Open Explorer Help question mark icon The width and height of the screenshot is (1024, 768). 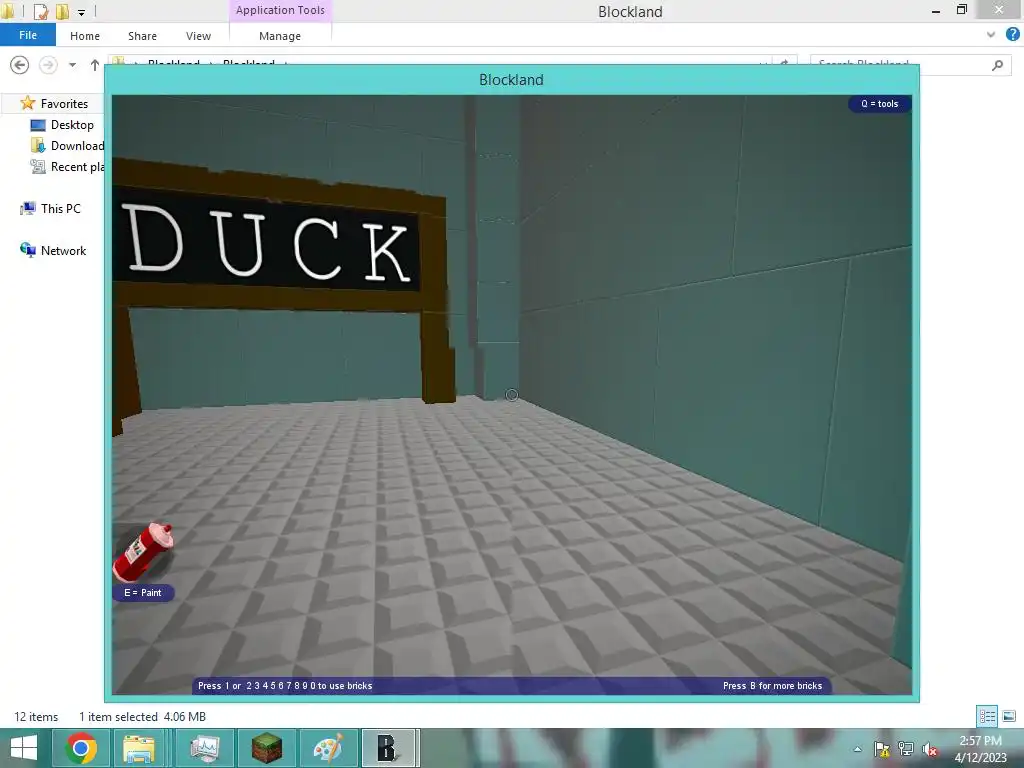(1012, 35)
